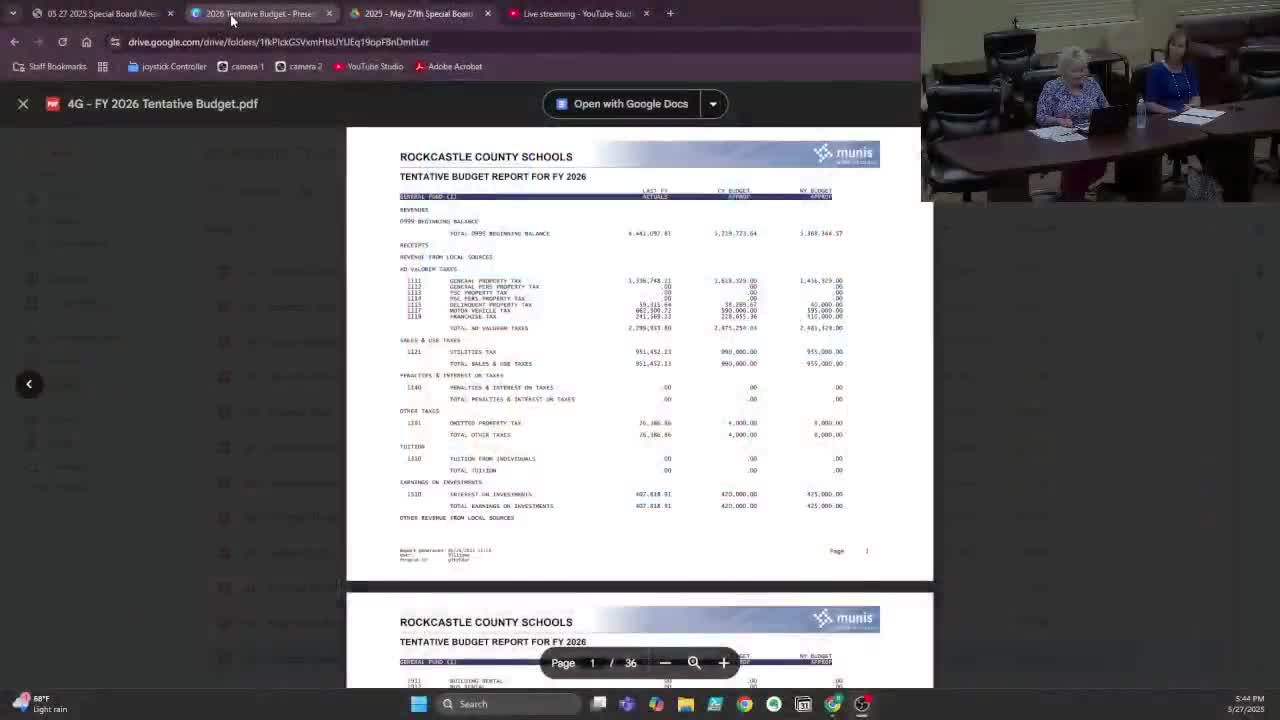The image size is (1280, 720).
Task: Open the green round app on taskbar
Action: 774,704
